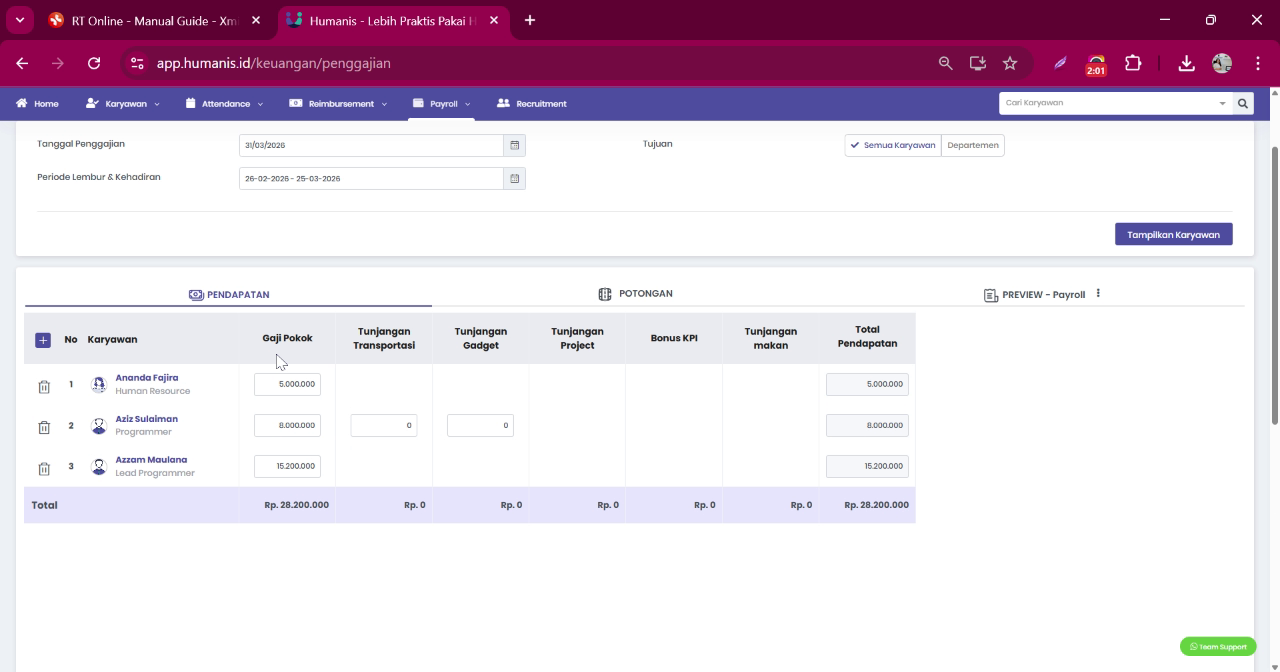Click the page vertical scrollbar
The image size is (1280, 672).
click(x=1274, y=285)
